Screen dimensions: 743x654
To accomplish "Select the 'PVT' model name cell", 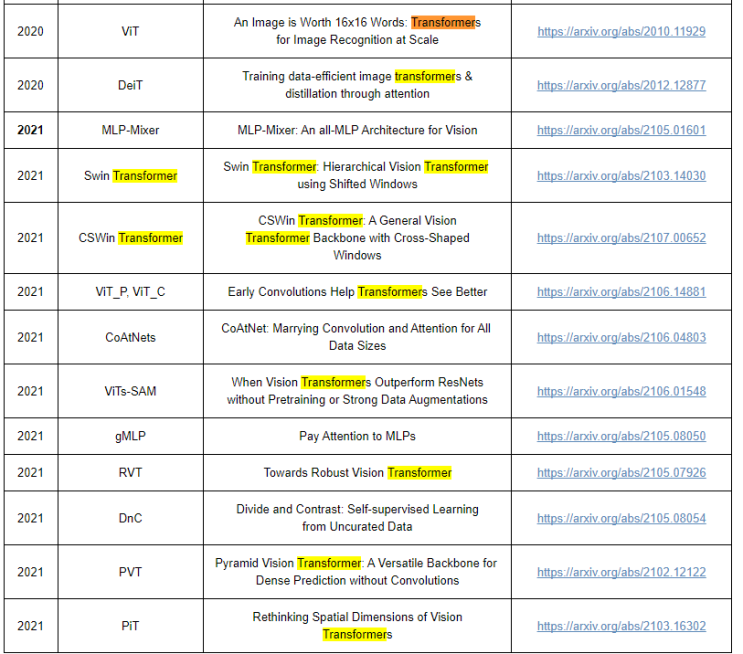I will [x=130, y=572].
